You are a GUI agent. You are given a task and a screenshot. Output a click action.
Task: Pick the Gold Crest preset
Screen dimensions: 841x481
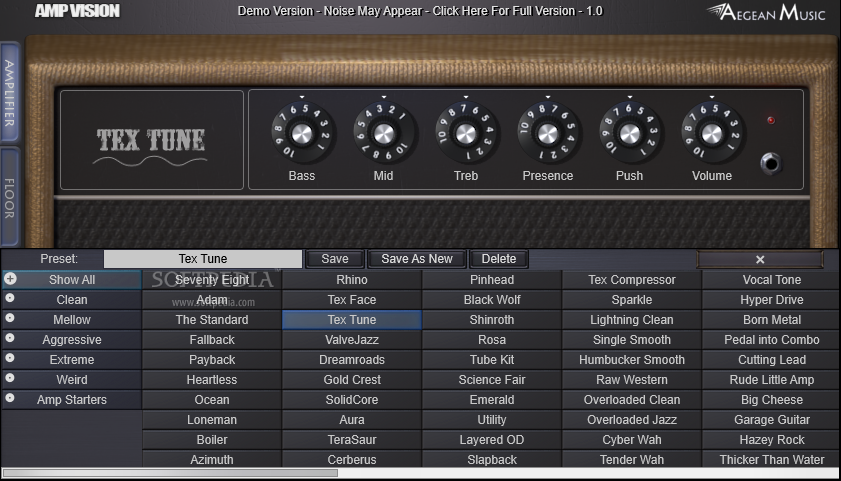[352, 380]
